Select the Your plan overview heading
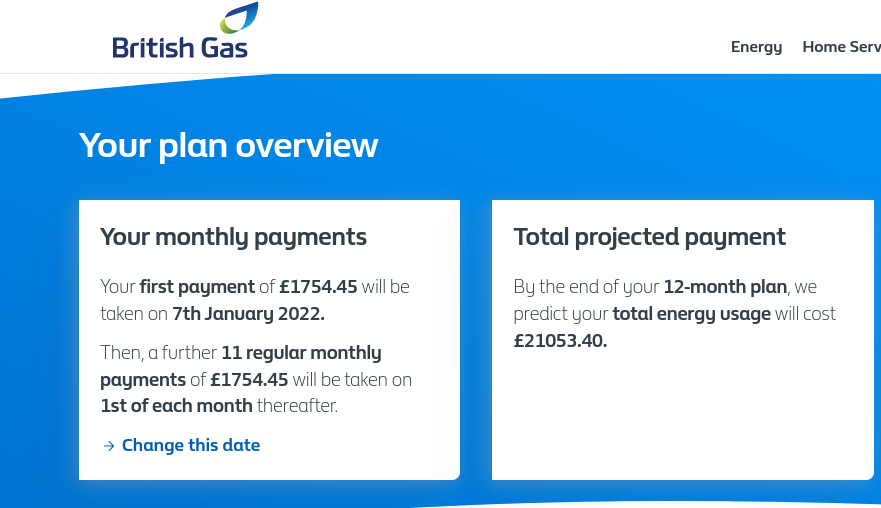The height and width of the screenshot is (508, 881). tap(229, 146)
